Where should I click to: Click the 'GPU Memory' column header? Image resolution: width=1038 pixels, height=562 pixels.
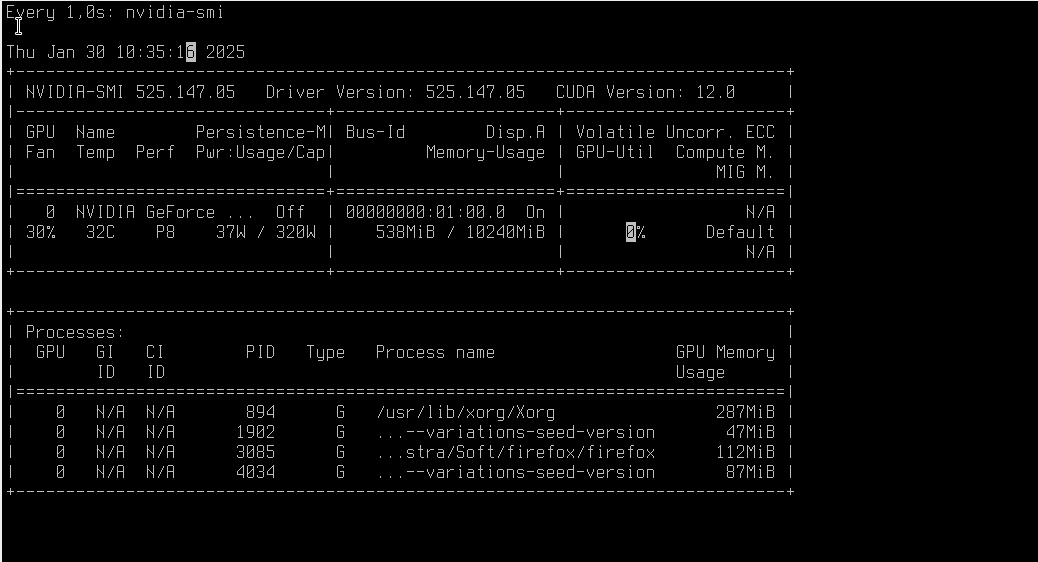(x=725, y=352)
